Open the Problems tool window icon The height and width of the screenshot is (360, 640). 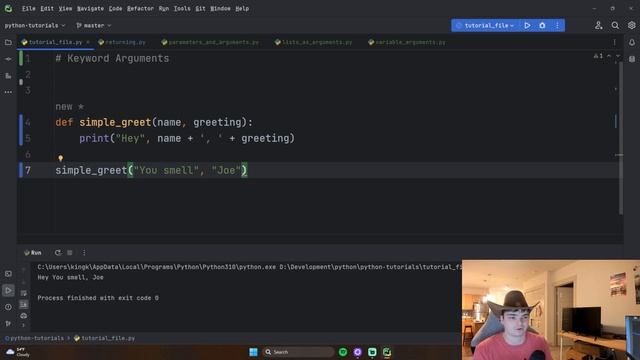point(8,307)
